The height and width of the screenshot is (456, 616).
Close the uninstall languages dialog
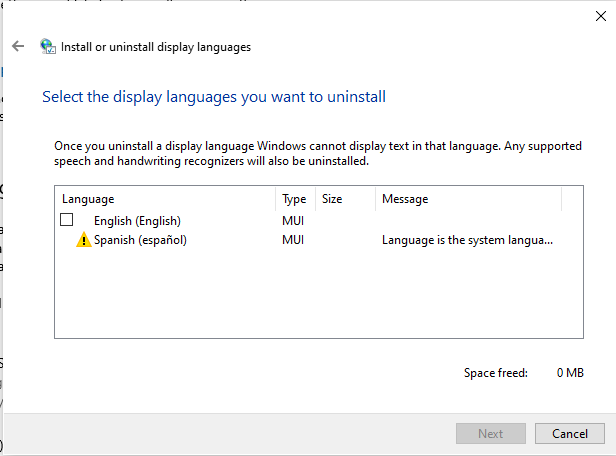tap(601, 16)
